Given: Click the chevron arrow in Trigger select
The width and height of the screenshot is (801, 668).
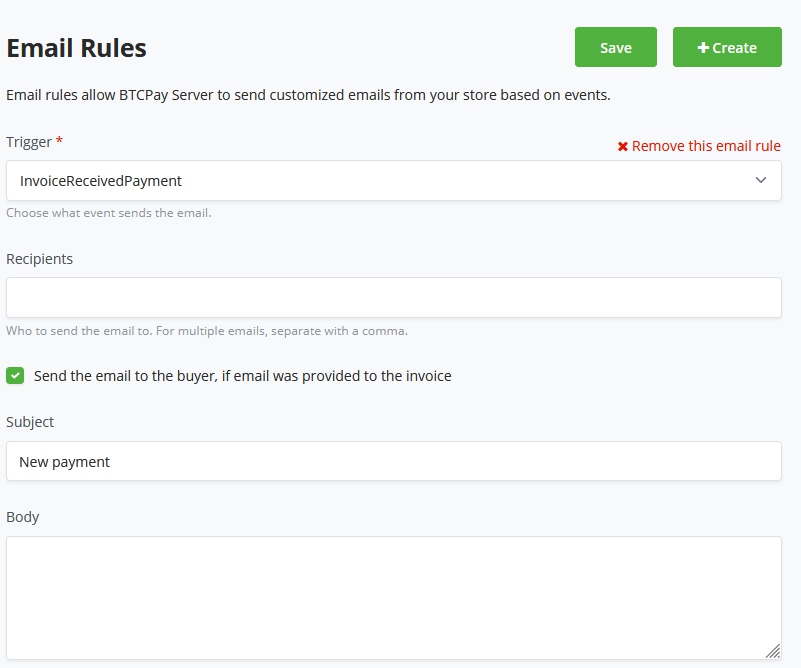Looking at the screenshot, I should coord(761,181).
